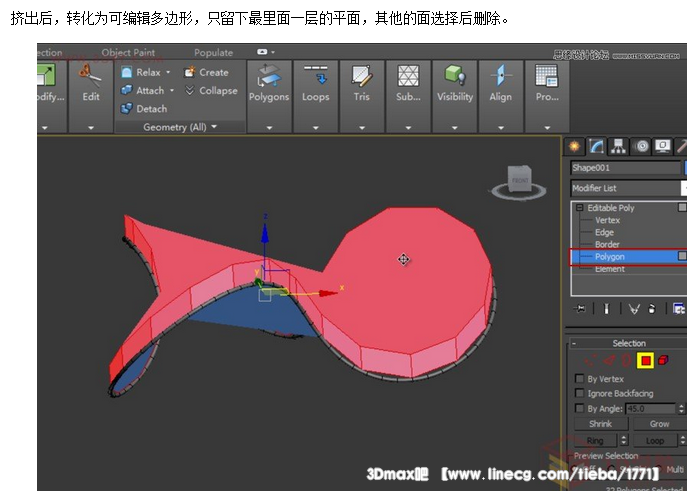Collapse the Selection rollout

point(628,343)
